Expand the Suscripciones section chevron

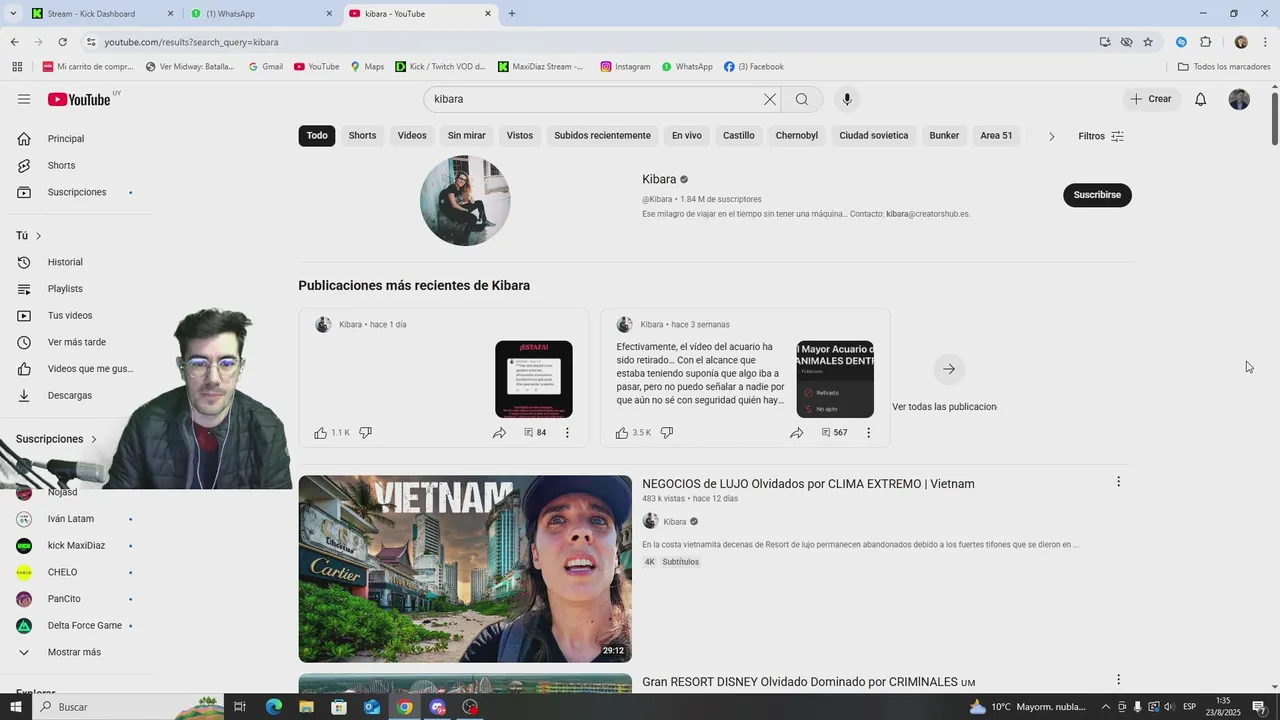click(x=94, y=439)
